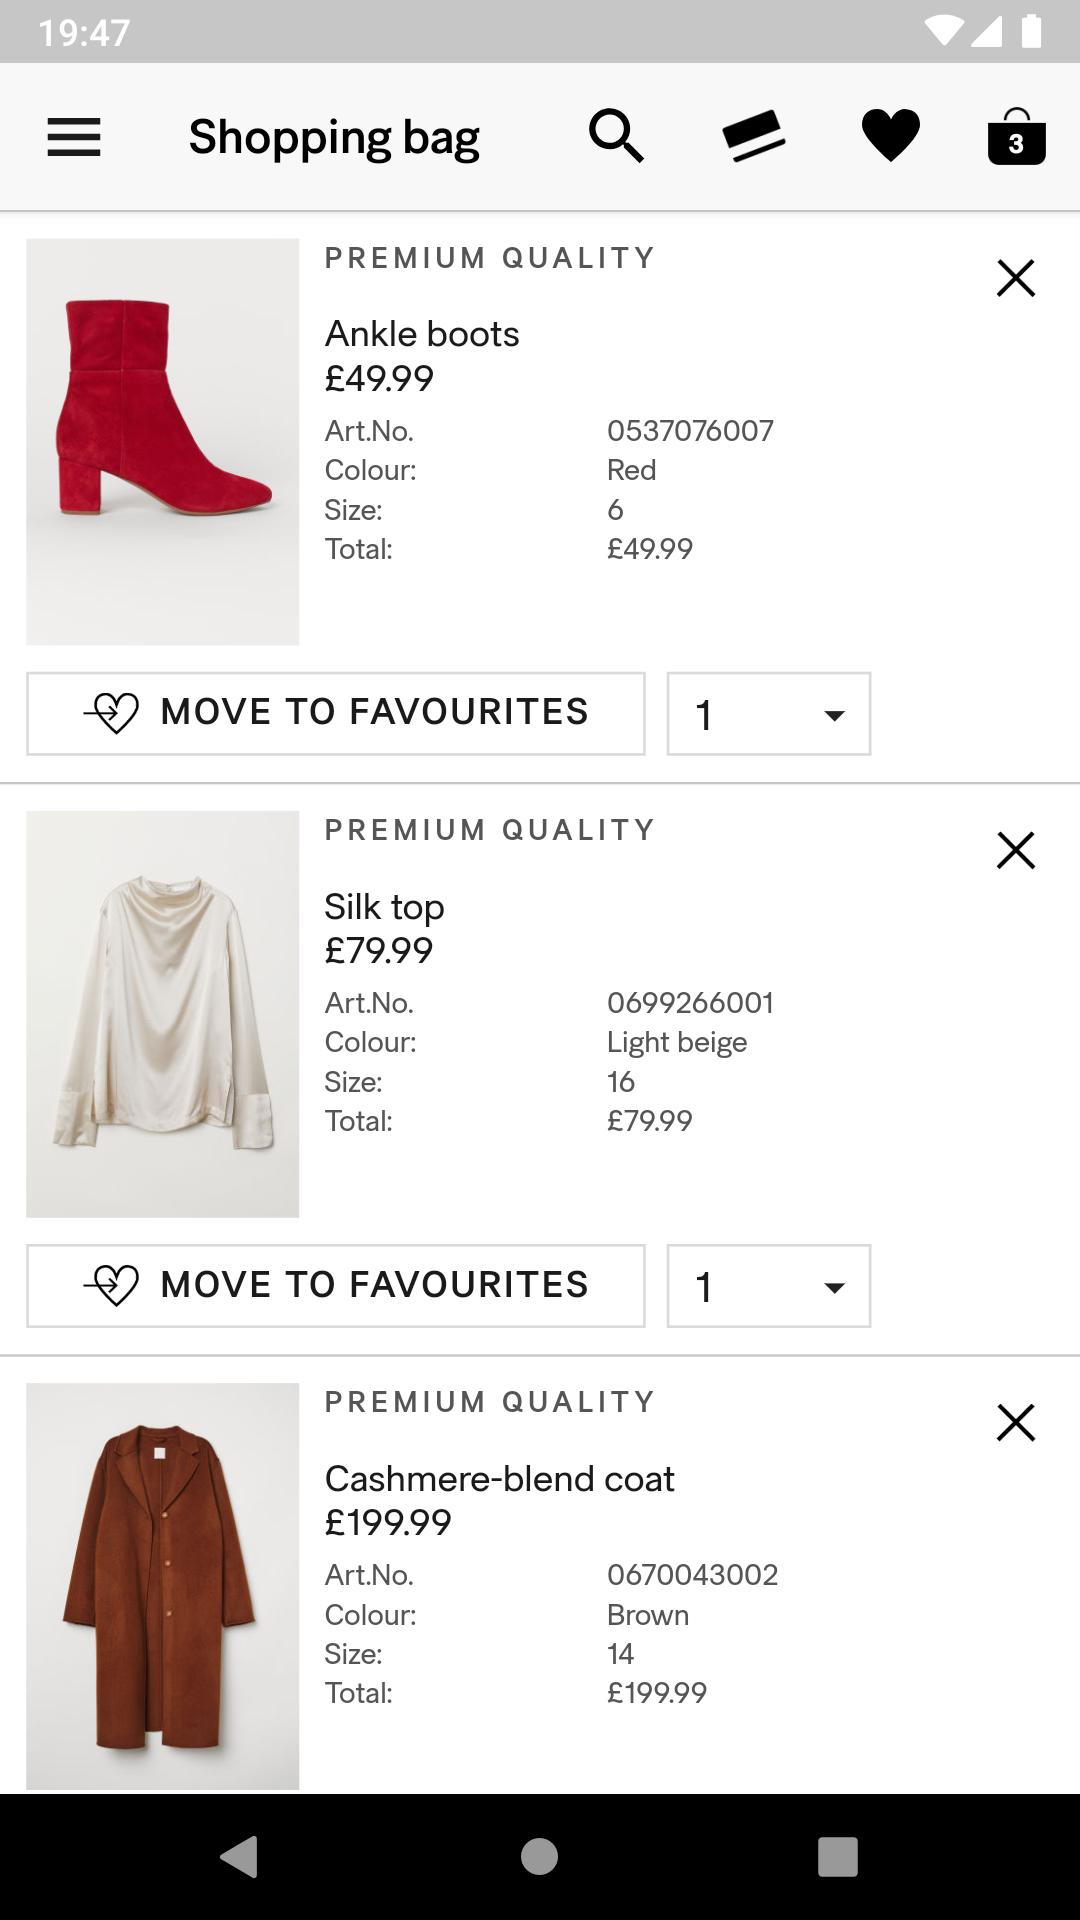Open the Ankle boots product title
This screenshot has height=1920, width=1080.
(422, 334)
